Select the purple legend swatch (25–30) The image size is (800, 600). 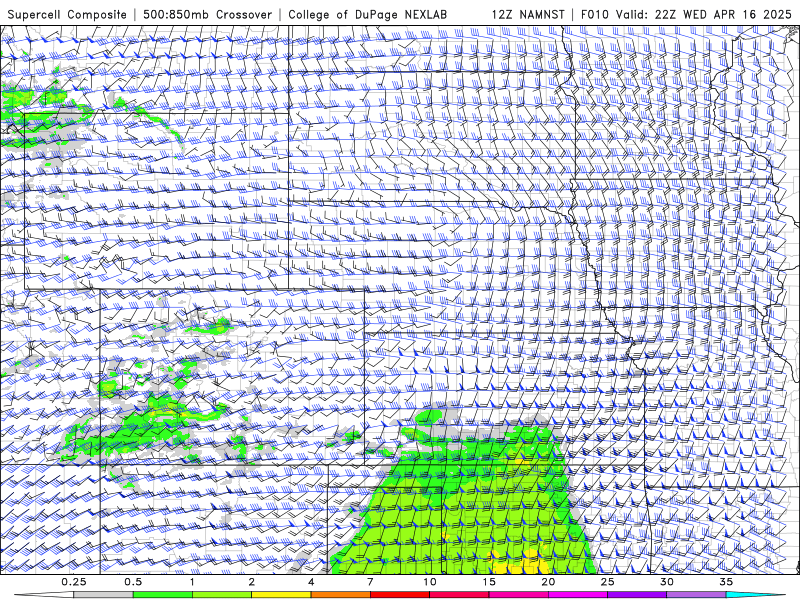tap(637, 594)
